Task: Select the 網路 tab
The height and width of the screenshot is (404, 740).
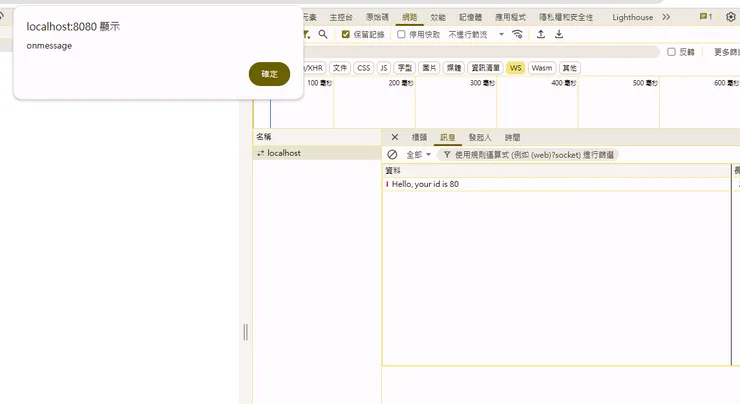Action: click(x=409, y=17)
